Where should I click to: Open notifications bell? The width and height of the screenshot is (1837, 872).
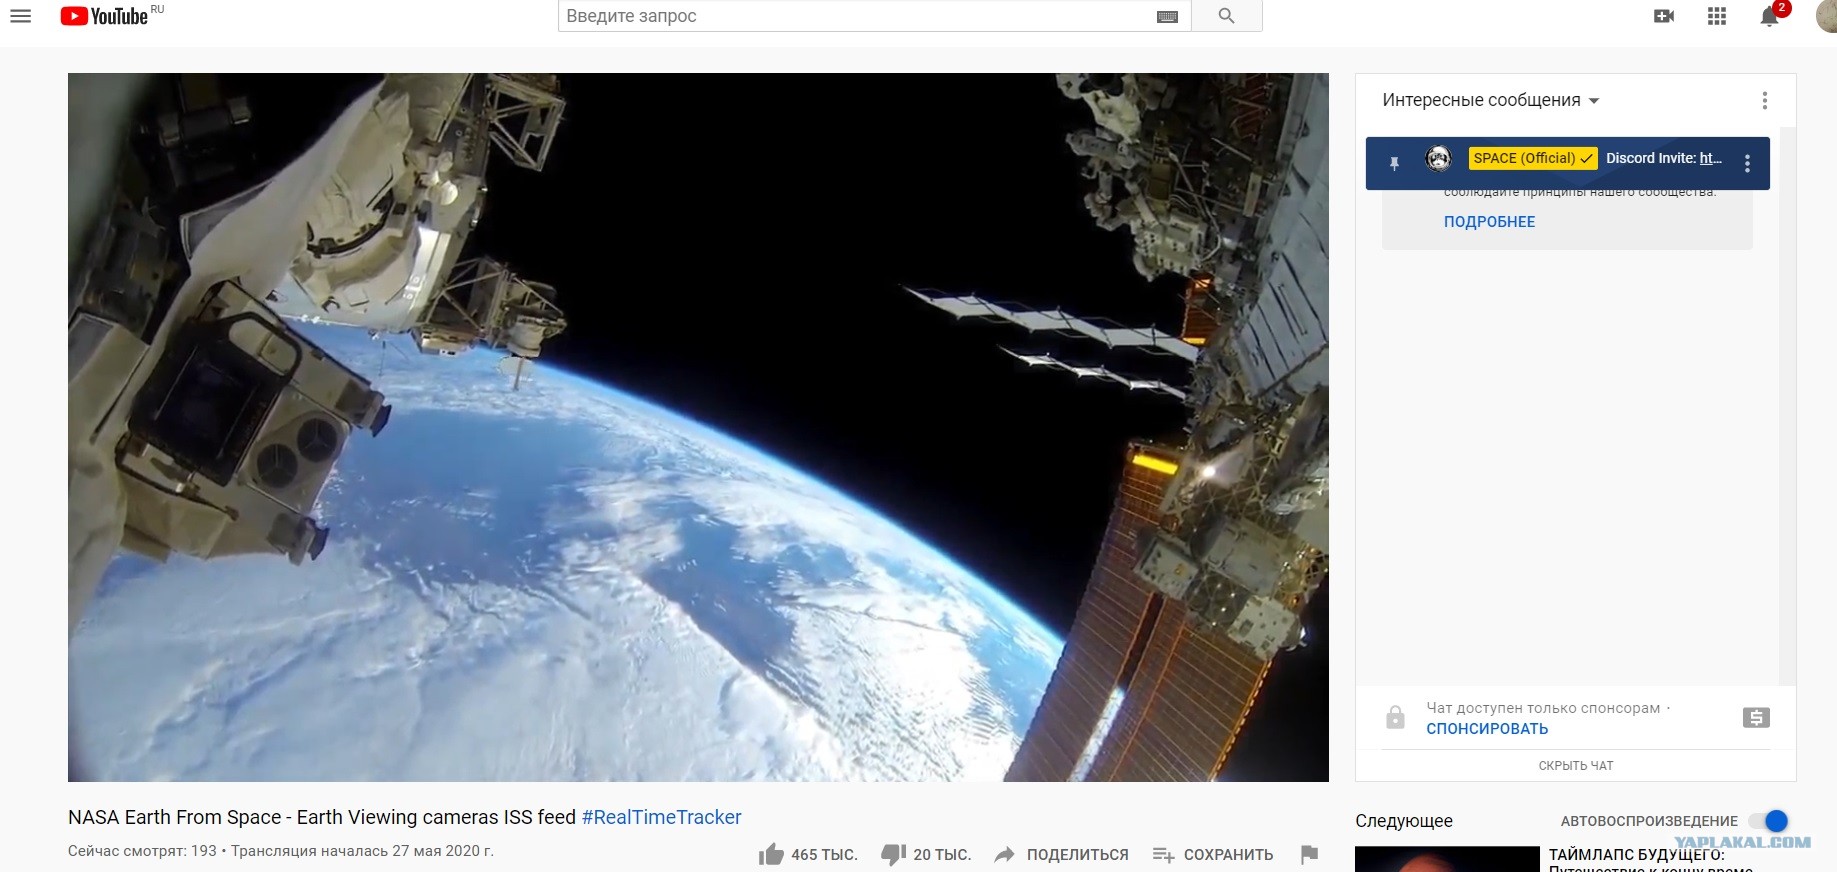[x=1769, y=16]
